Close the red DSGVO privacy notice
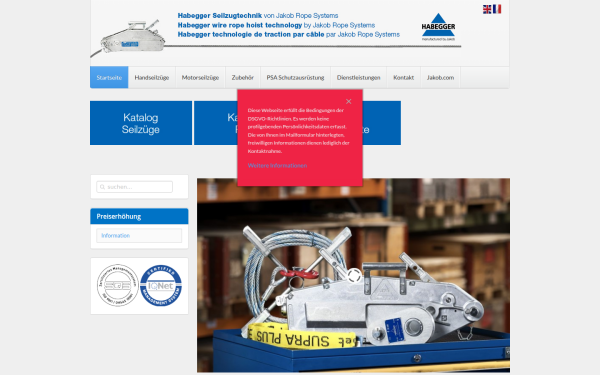600x375 pixels. (348, 101)
